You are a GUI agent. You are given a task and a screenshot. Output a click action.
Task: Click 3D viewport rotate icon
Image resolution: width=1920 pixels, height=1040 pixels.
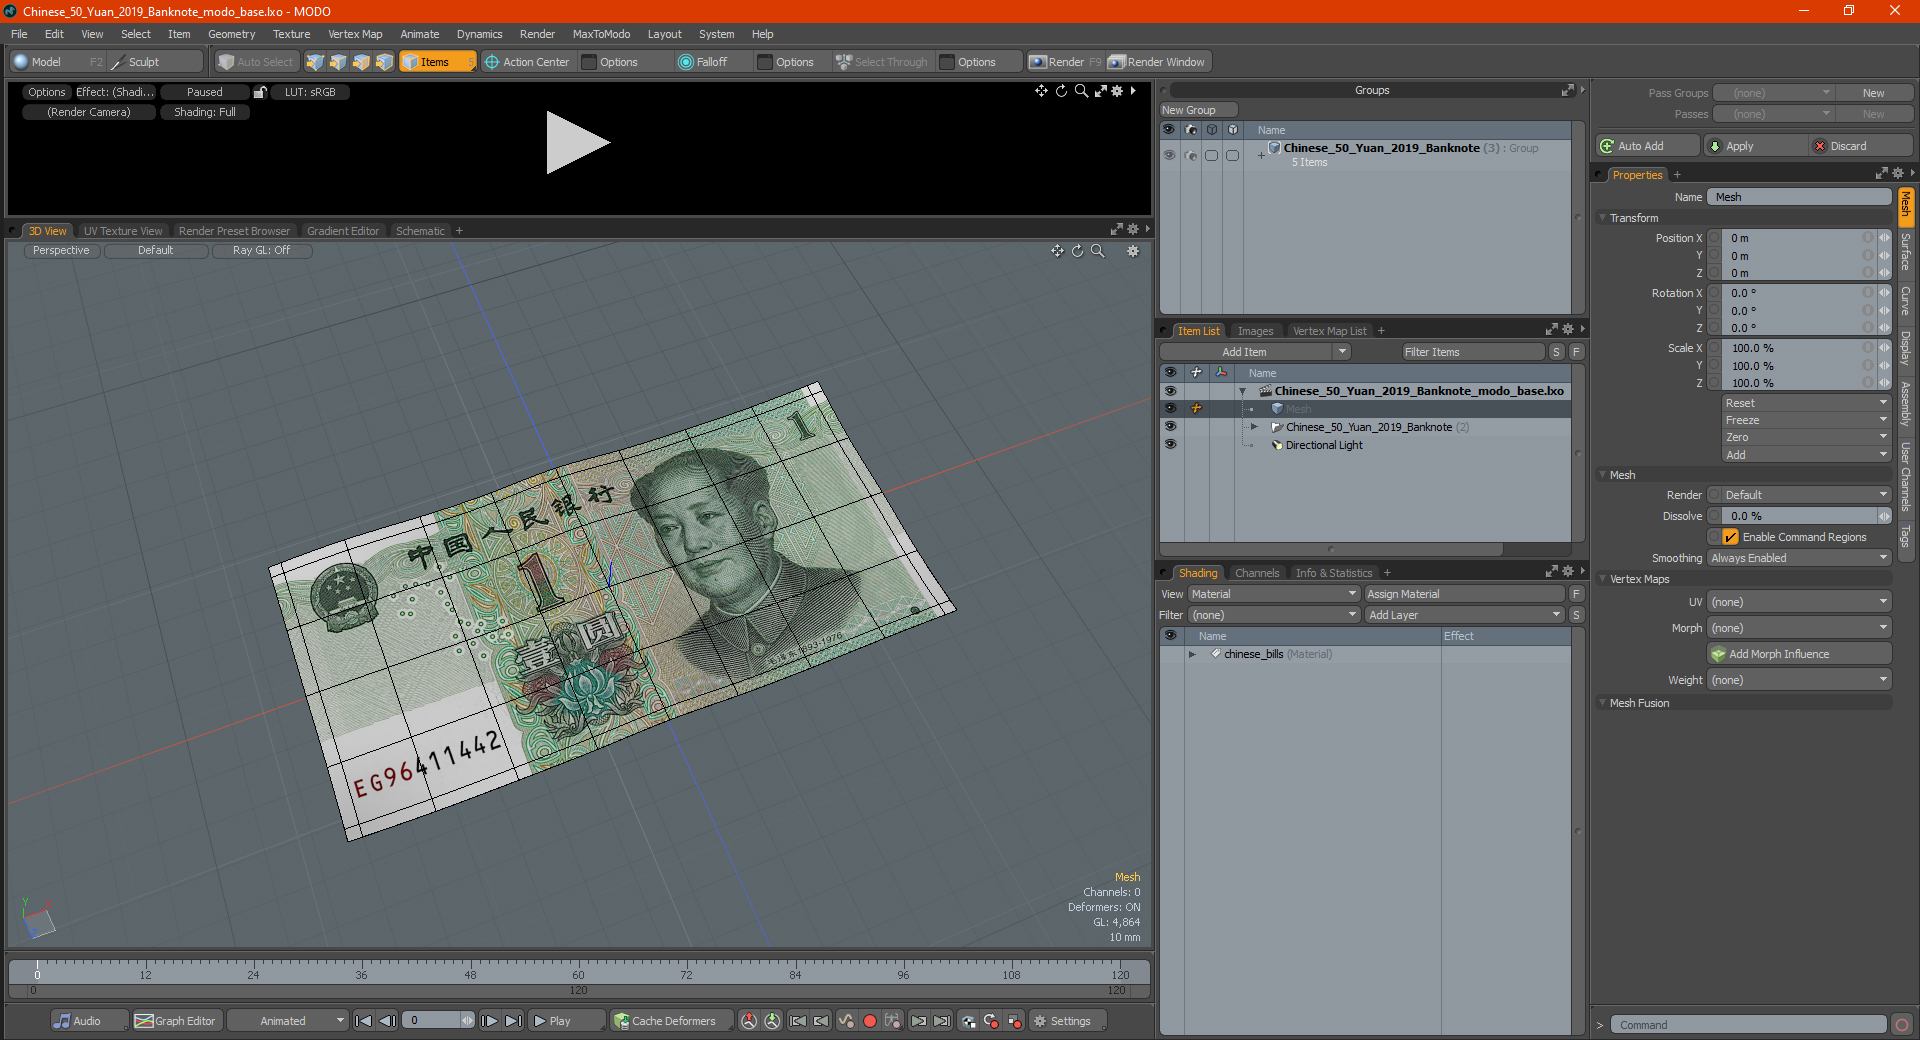tap(1078, 251)
